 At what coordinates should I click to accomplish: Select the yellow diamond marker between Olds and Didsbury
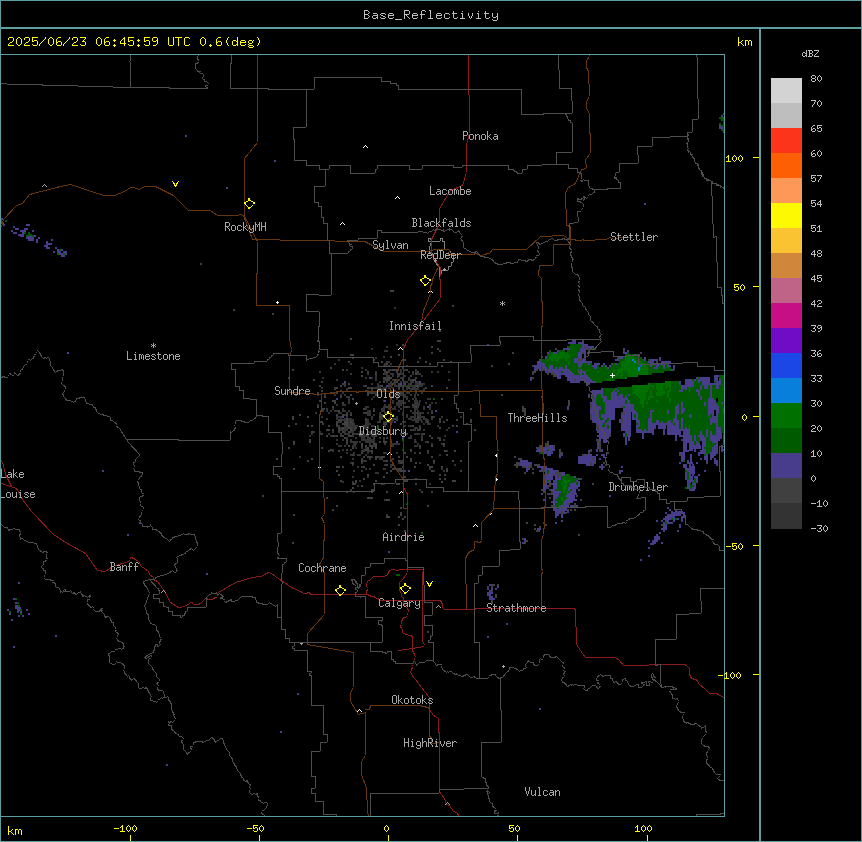point(388,417)
